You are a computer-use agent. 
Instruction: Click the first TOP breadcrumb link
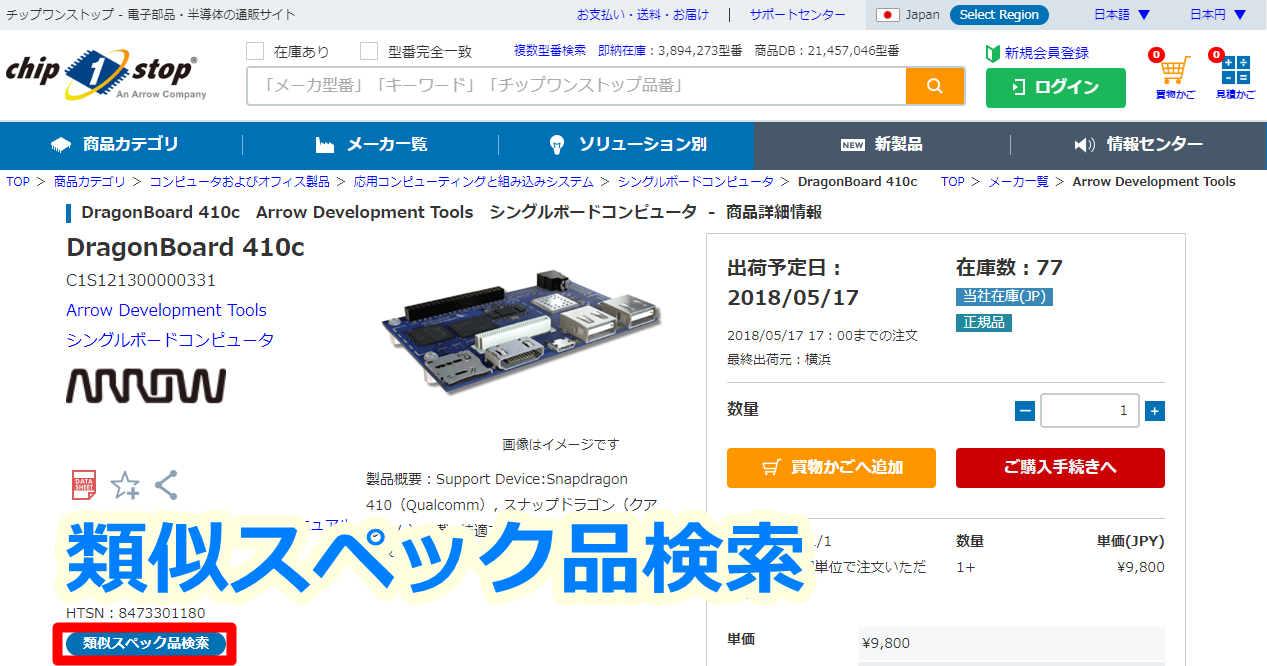(18, 182)
